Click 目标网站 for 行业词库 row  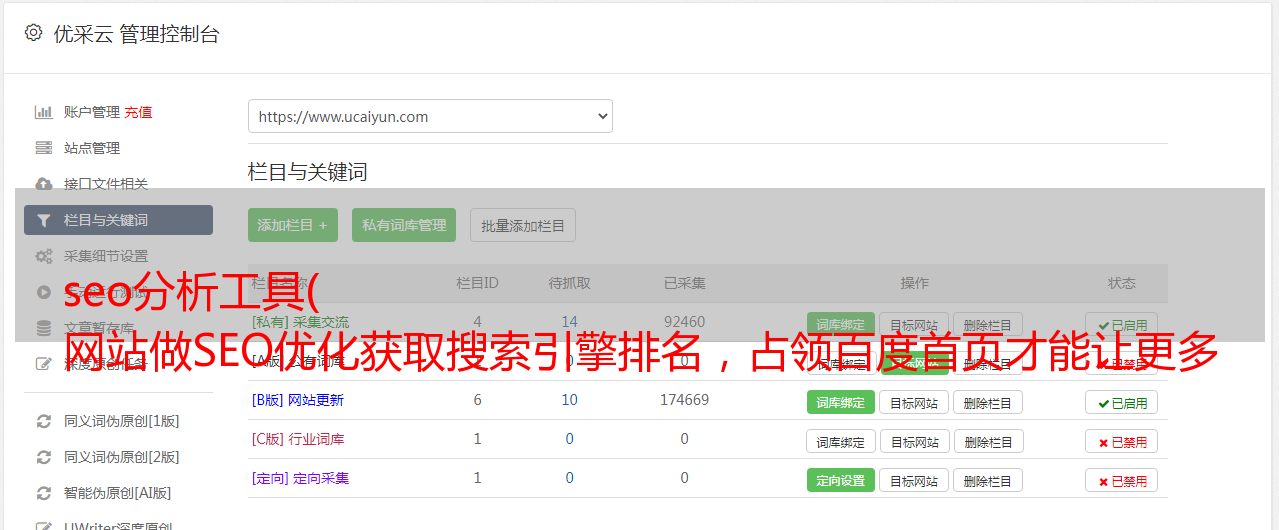coord(914,441)
